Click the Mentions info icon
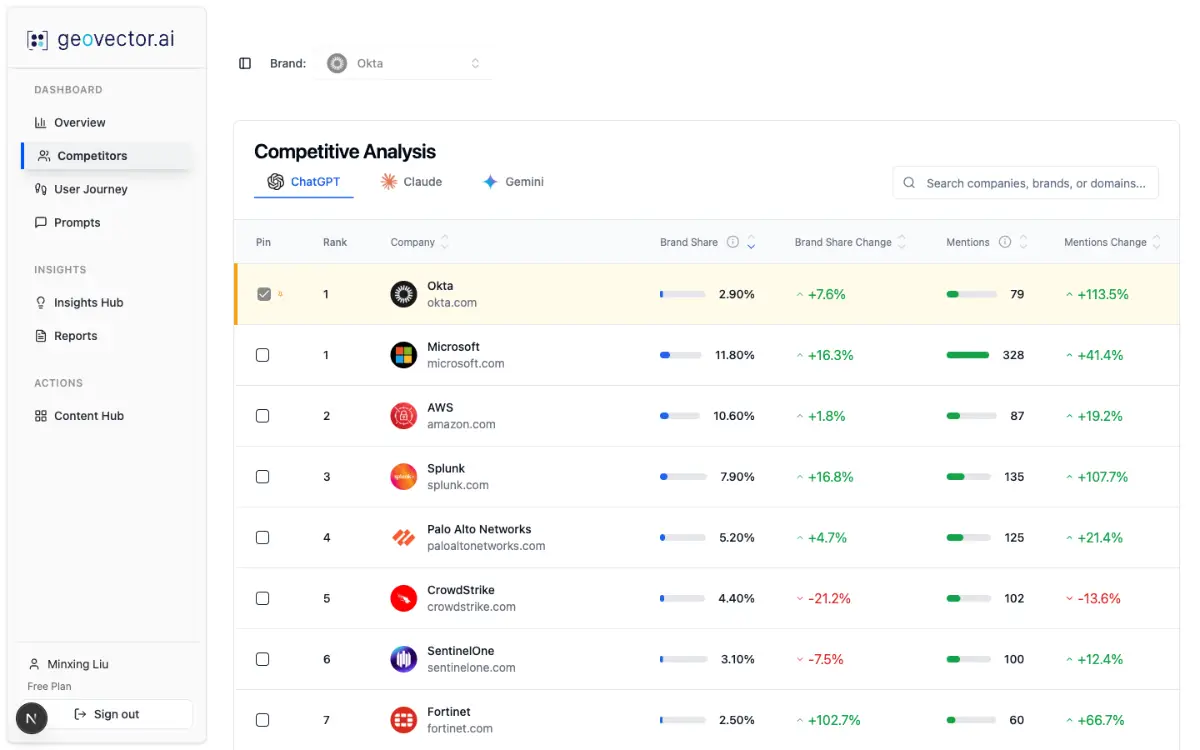1200x750 pixels. 1005,242
